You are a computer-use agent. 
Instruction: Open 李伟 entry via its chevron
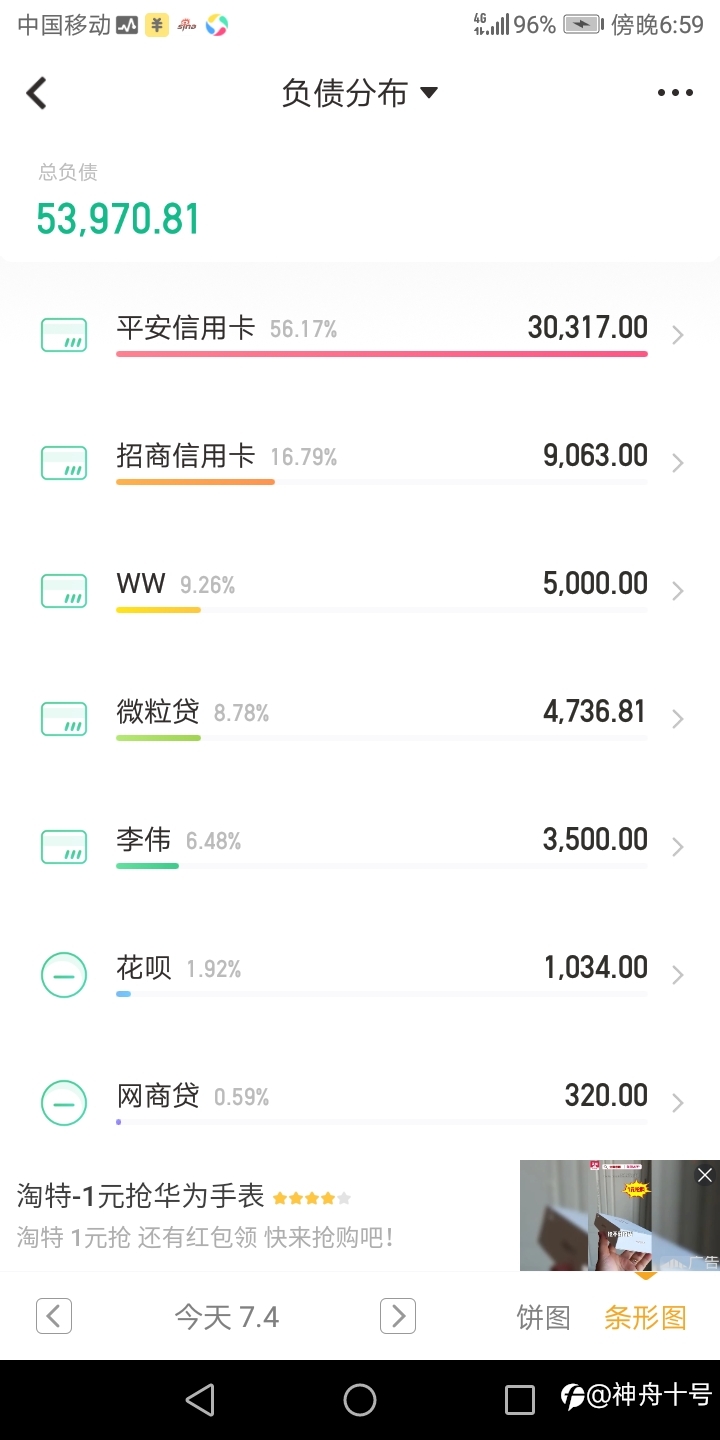678,847
